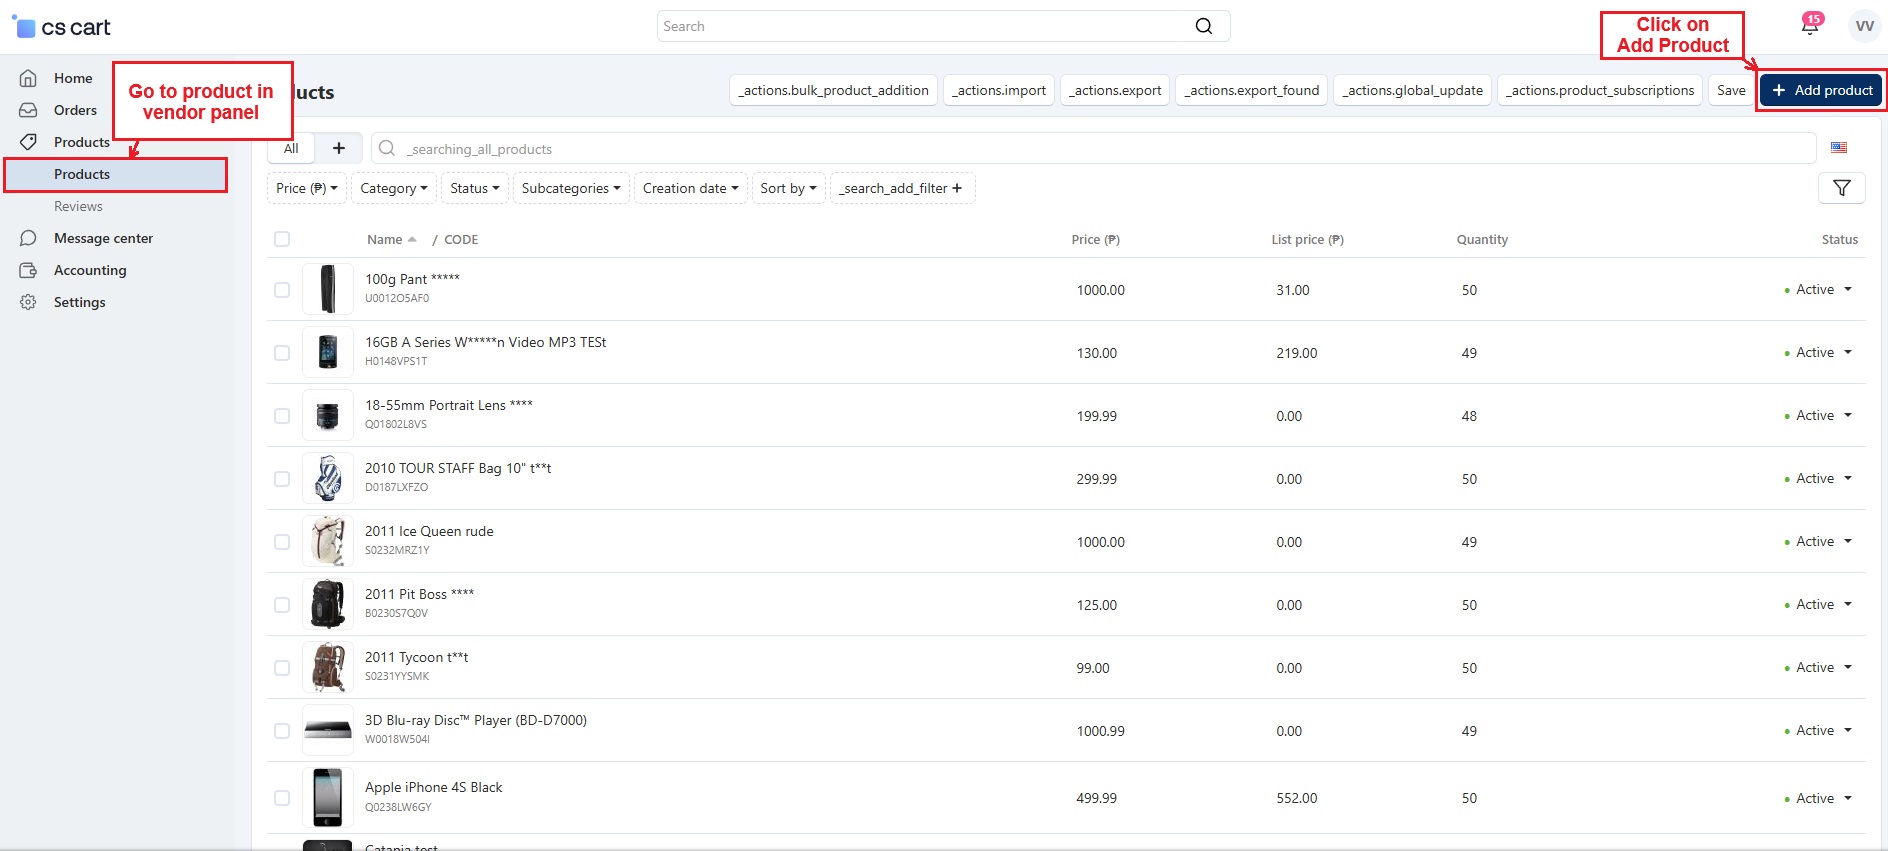Select the 2011 Pit Boss checkbox
The height and width of the screenshot is (851, 1888).
pos(282,605)
